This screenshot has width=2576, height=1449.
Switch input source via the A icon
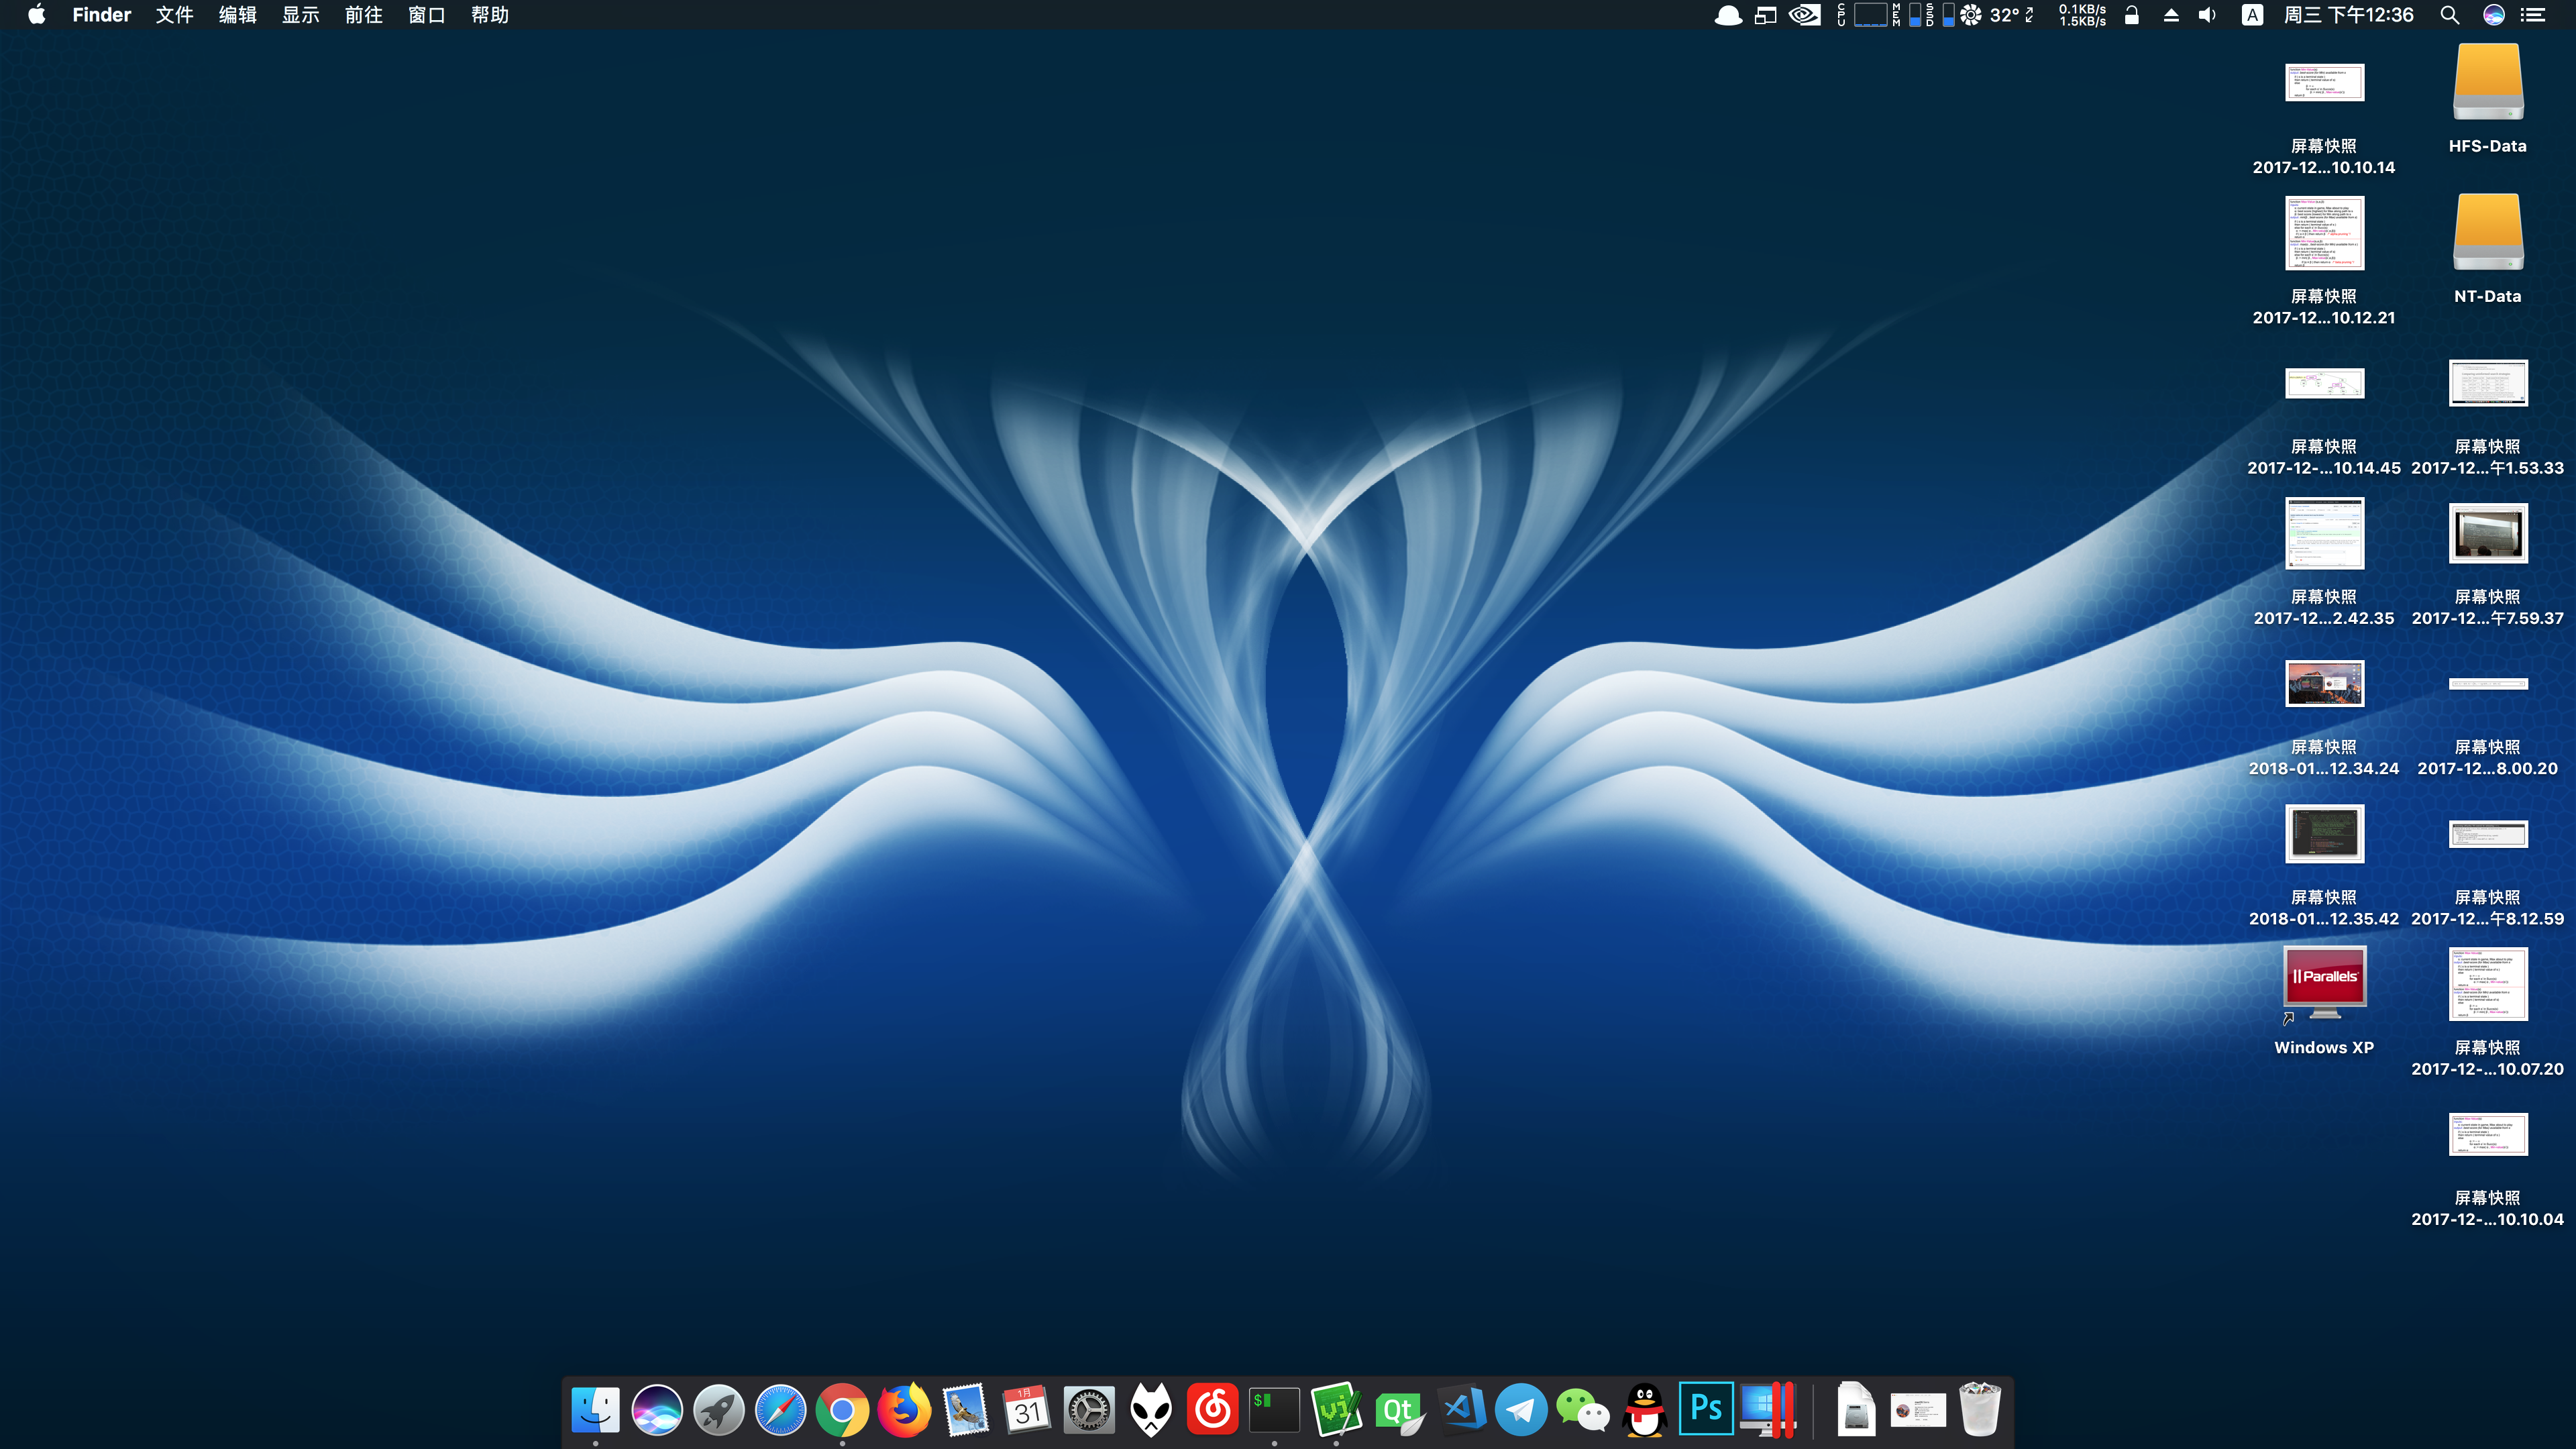tap(2252, 15)
